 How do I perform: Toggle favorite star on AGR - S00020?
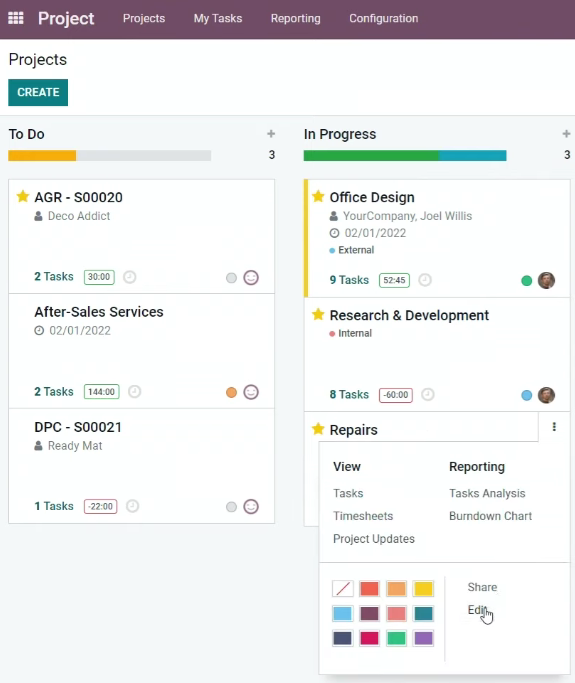point(23,196)
